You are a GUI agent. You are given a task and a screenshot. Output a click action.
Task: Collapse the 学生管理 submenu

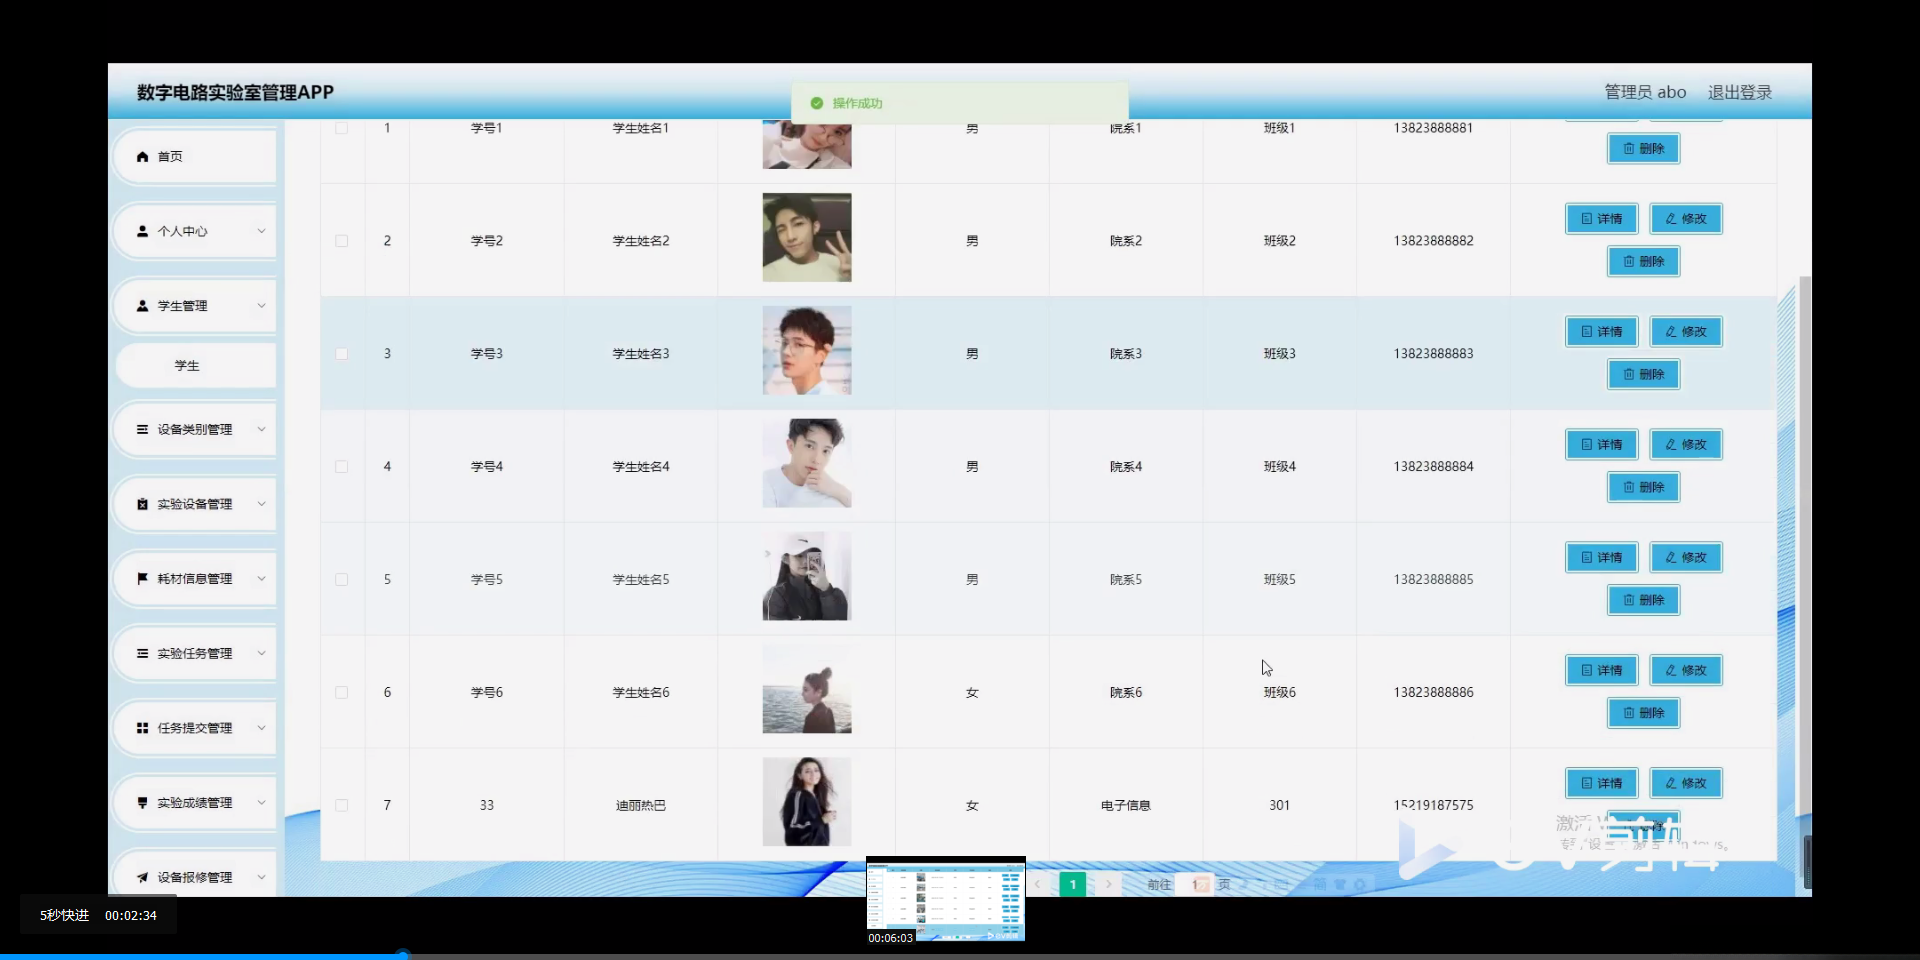[x=263, y=305]
